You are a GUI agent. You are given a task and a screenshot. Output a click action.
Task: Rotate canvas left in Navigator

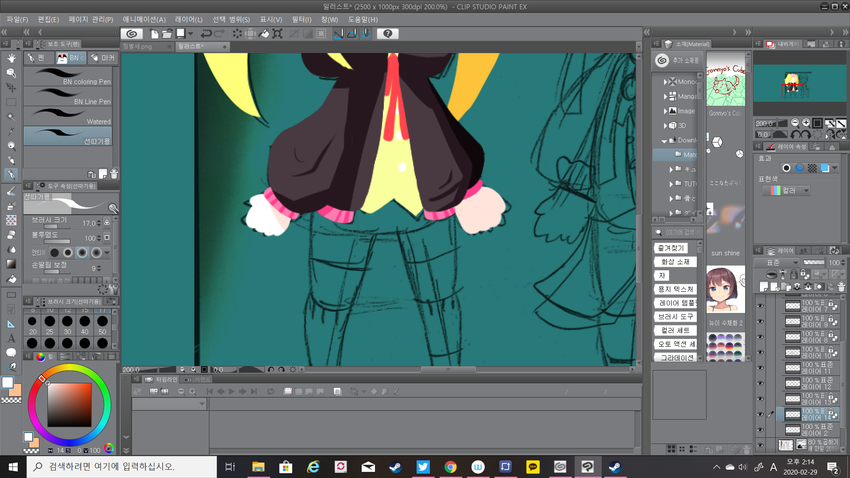(796, 134)
